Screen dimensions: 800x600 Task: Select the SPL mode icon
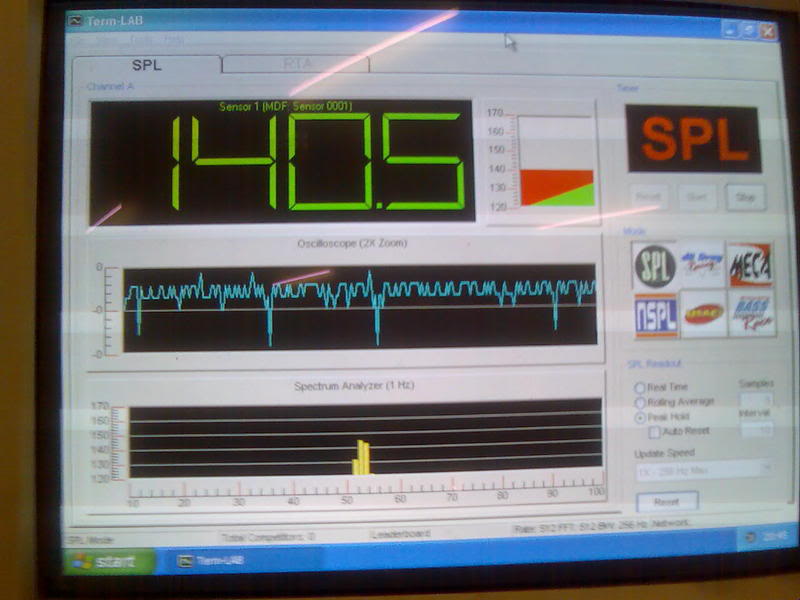coord(653,265)
